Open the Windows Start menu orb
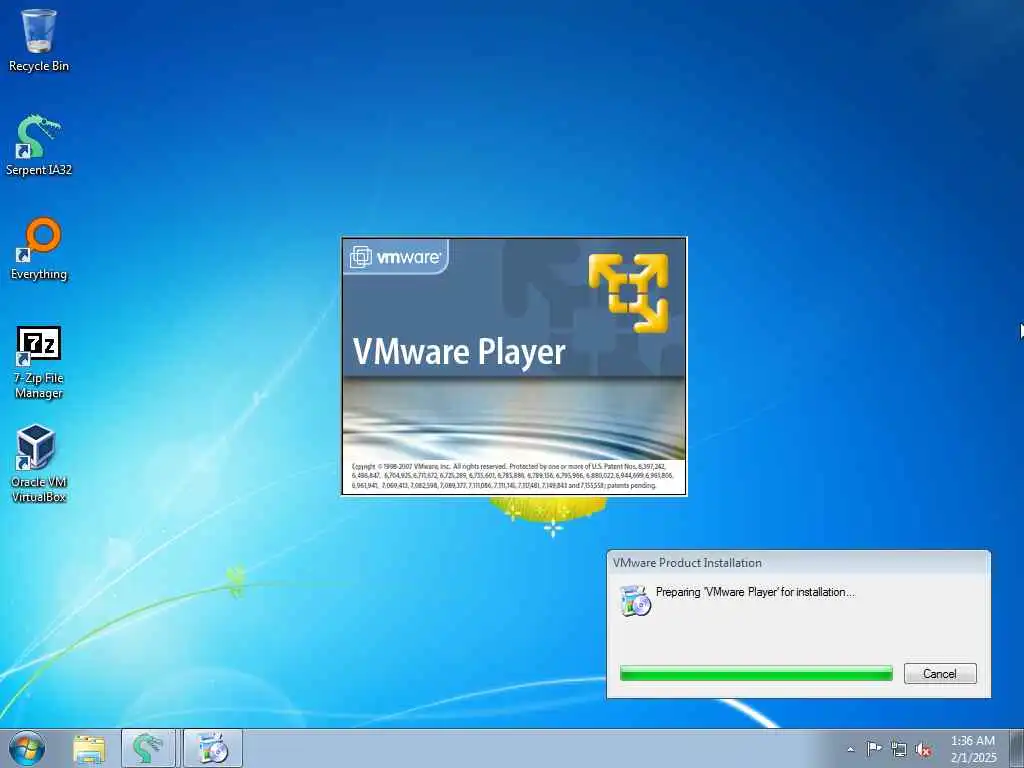Image resolution: width=1024 pixels, height=768 pixels. (x=27, y=748)
